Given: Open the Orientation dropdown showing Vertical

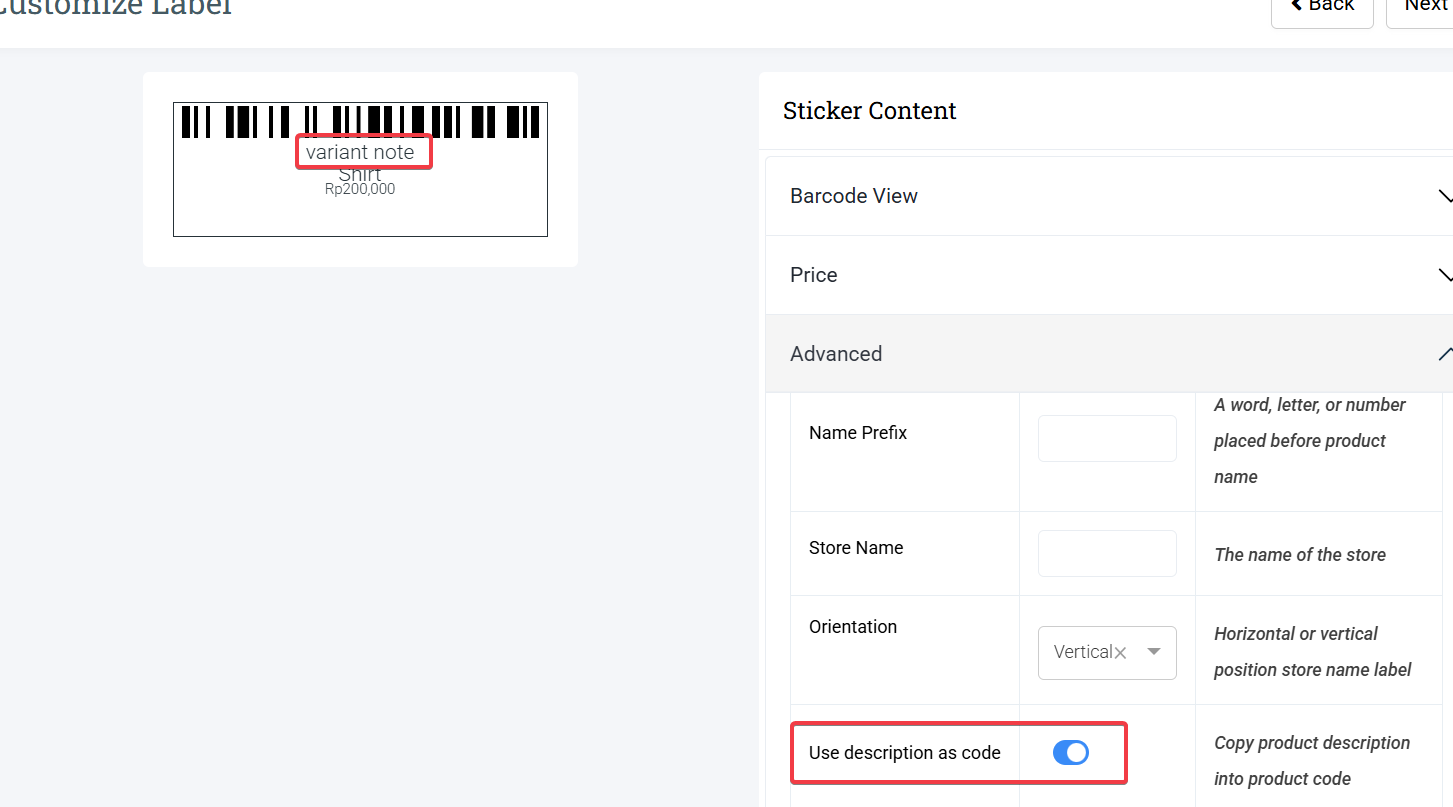Looking at the screenshot, I should coord(1083,652).
